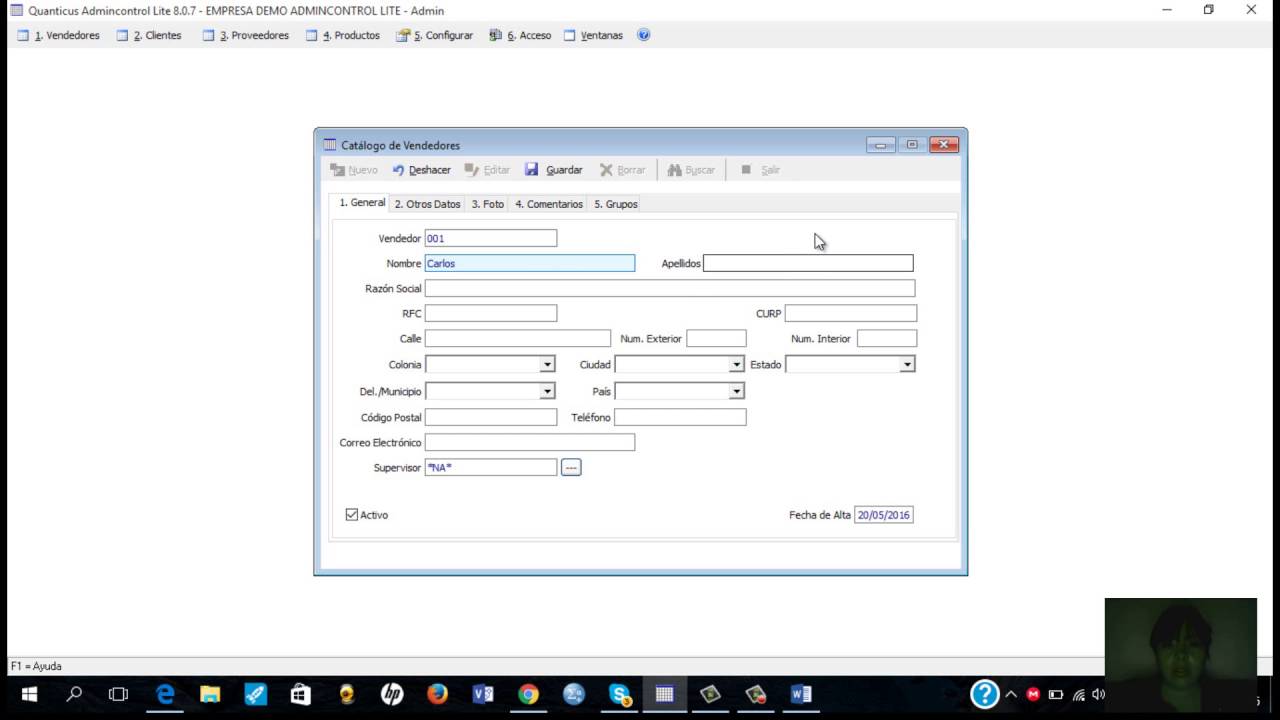This screenshot has width=1280, height=720.
Task: Click the CURP input field
Action: coord(851,313)
